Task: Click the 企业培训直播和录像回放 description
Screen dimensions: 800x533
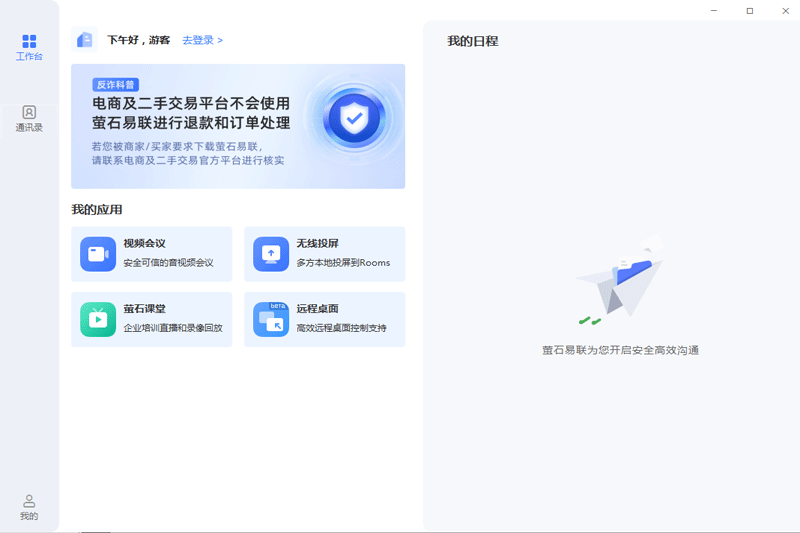Action: 173,328
